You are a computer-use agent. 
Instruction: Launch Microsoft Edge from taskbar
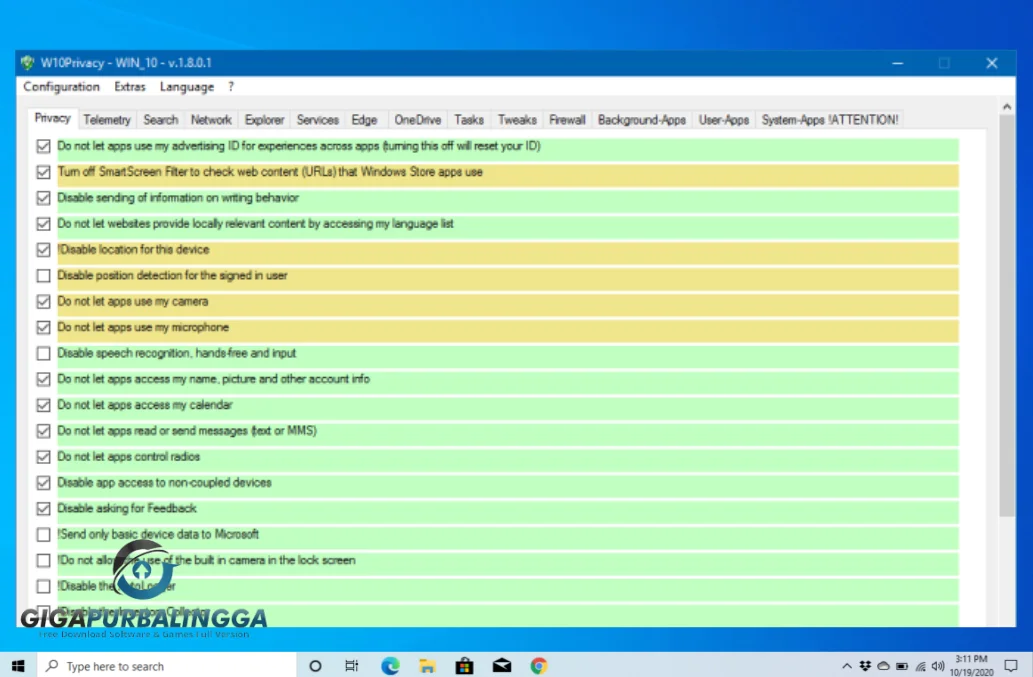tap(390, 666)
